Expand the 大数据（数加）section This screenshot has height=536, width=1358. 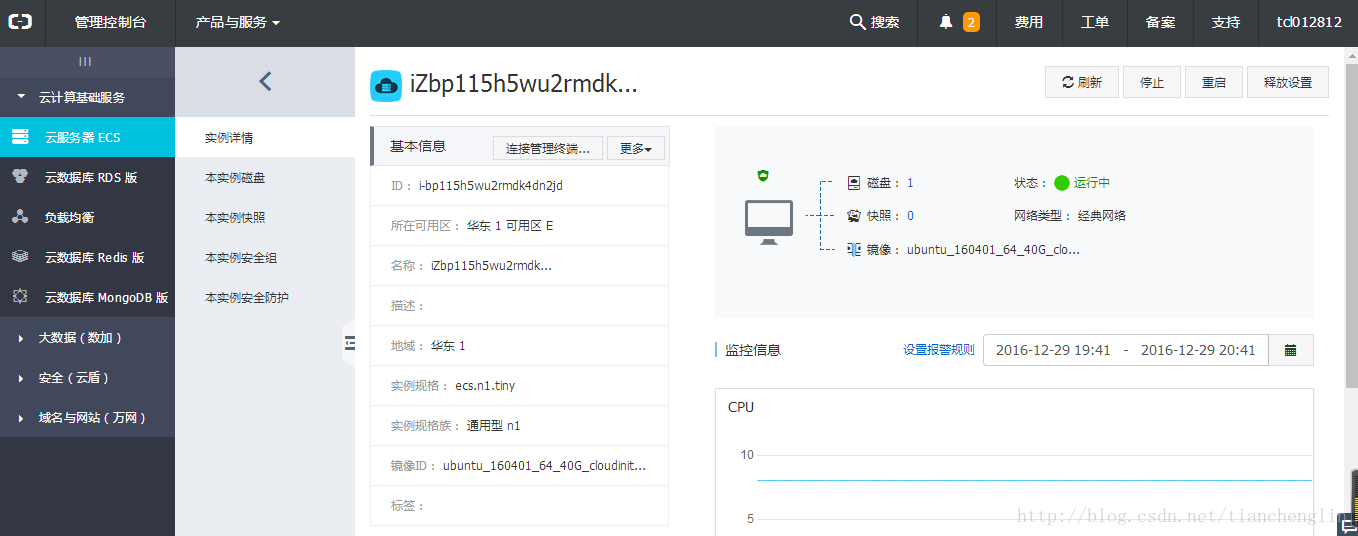87,338
